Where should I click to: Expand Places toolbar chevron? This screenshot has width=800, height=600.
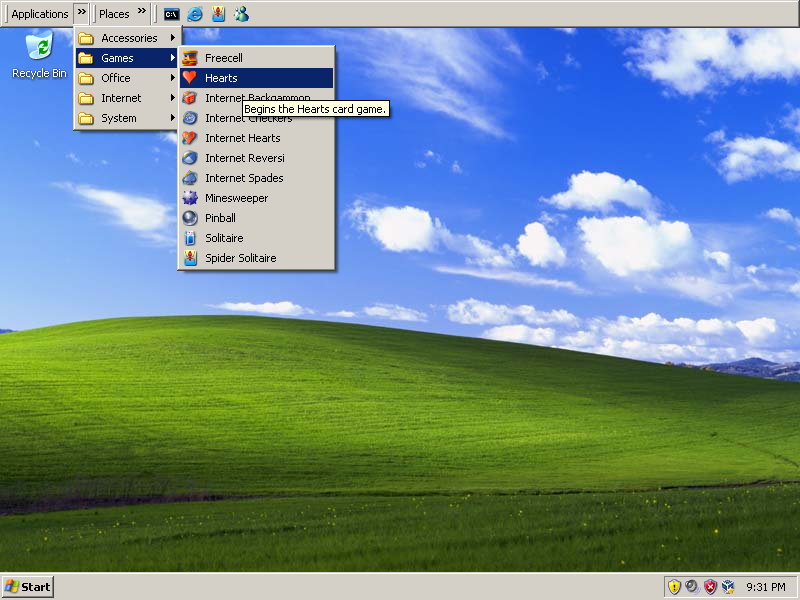pyautogui.click(x=142, y=11)
